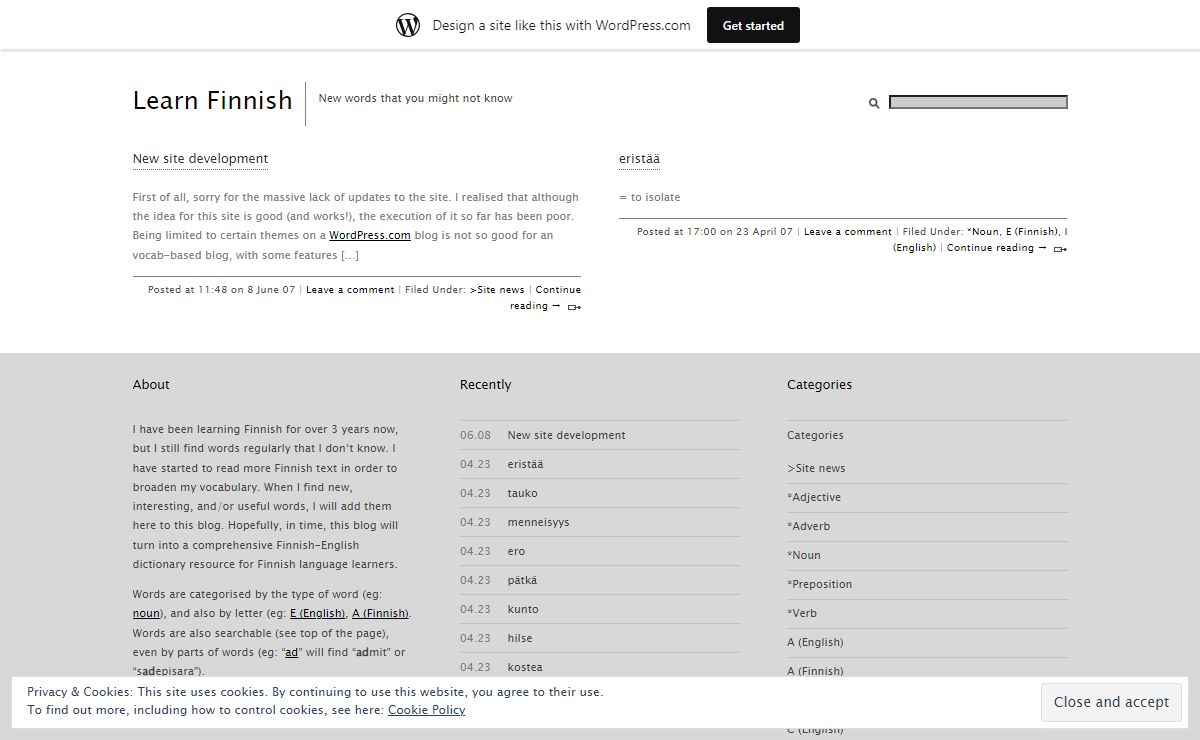The width and height of the screenshot is (1200, 740).
Task: Open tauko in Recently list
Action: pos(522,493)
